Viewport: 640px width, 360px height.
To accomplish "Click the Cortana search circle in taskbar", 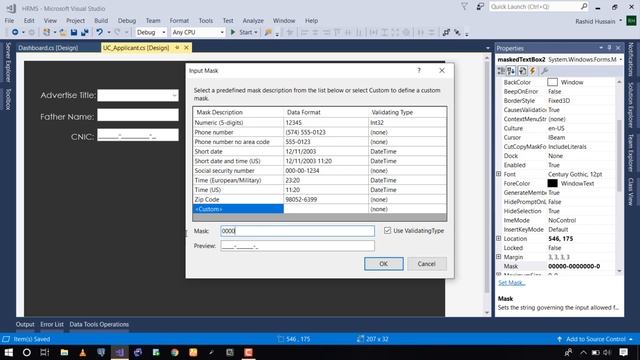I will (27, 352).
